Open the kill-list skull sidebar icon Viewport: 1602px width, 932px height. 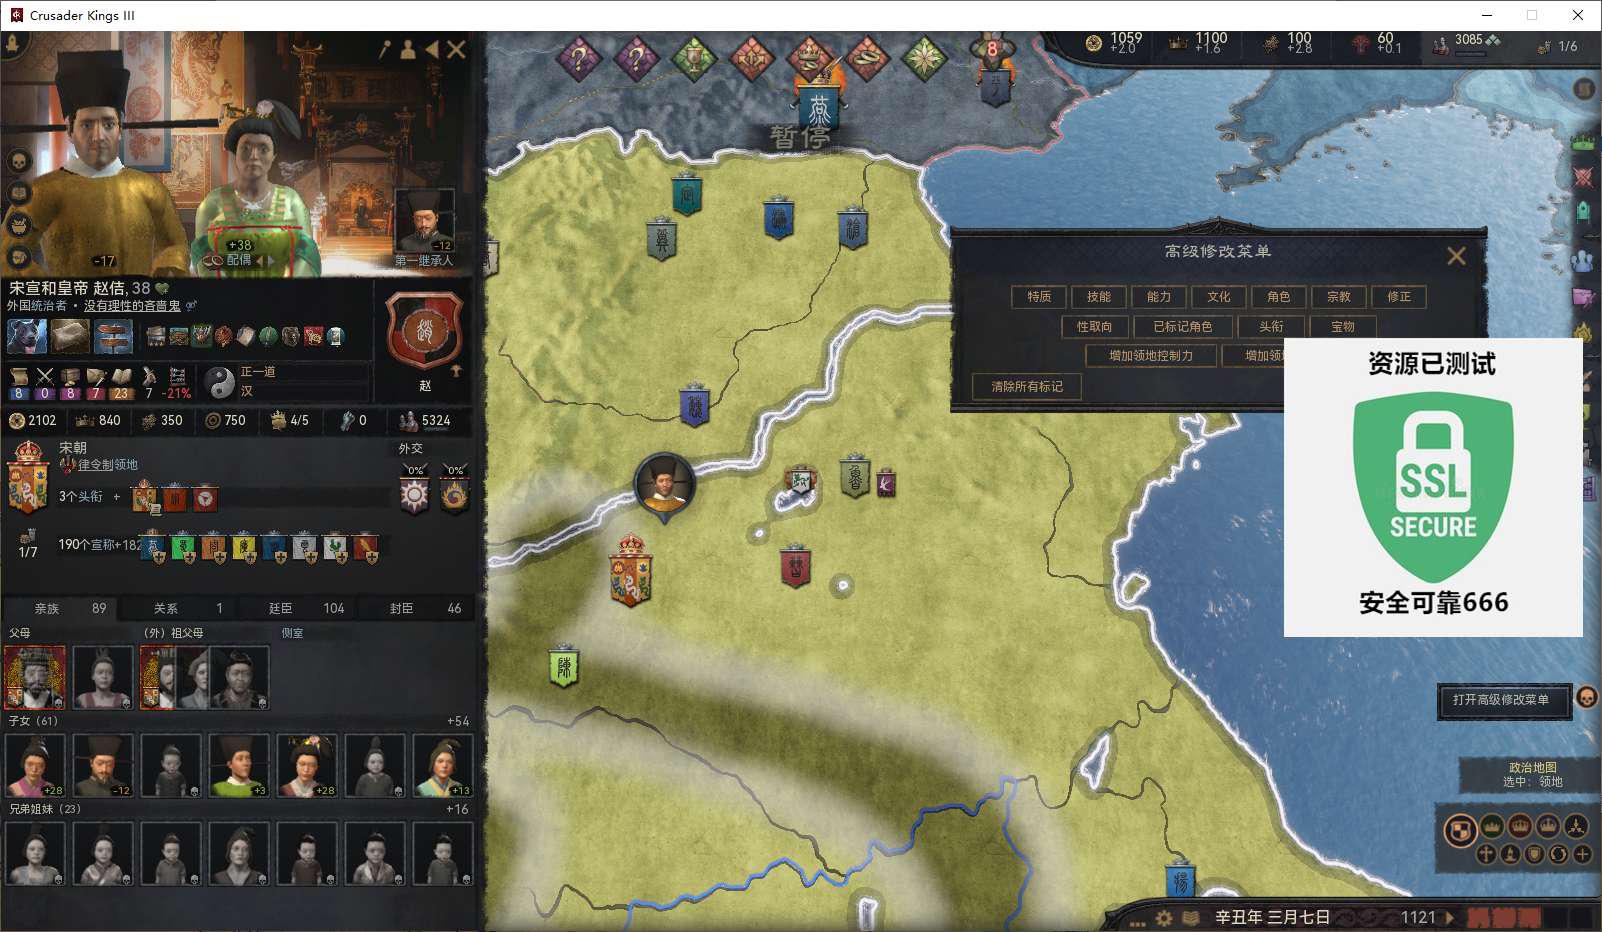[18, 161]
